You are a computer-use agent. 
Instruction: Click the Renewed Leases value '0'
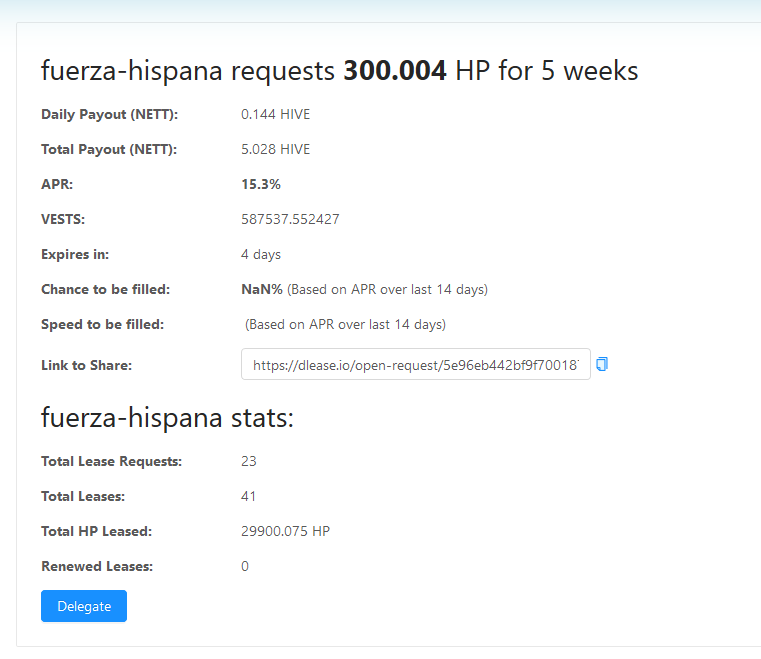[x=245, y=566]
